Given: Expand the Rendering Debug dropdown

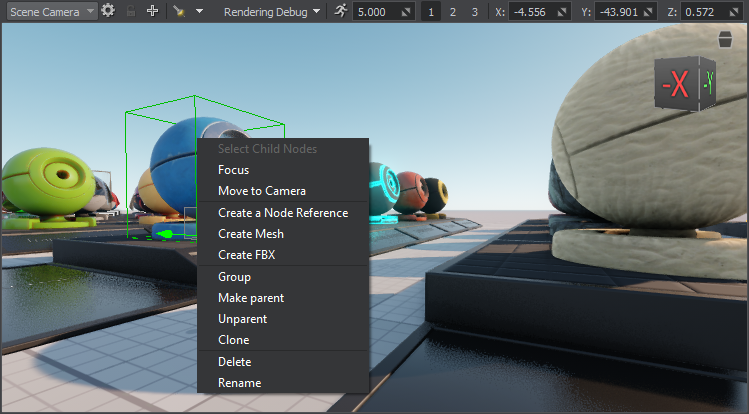Looking at the screenshot, I should tap(271, 11).
